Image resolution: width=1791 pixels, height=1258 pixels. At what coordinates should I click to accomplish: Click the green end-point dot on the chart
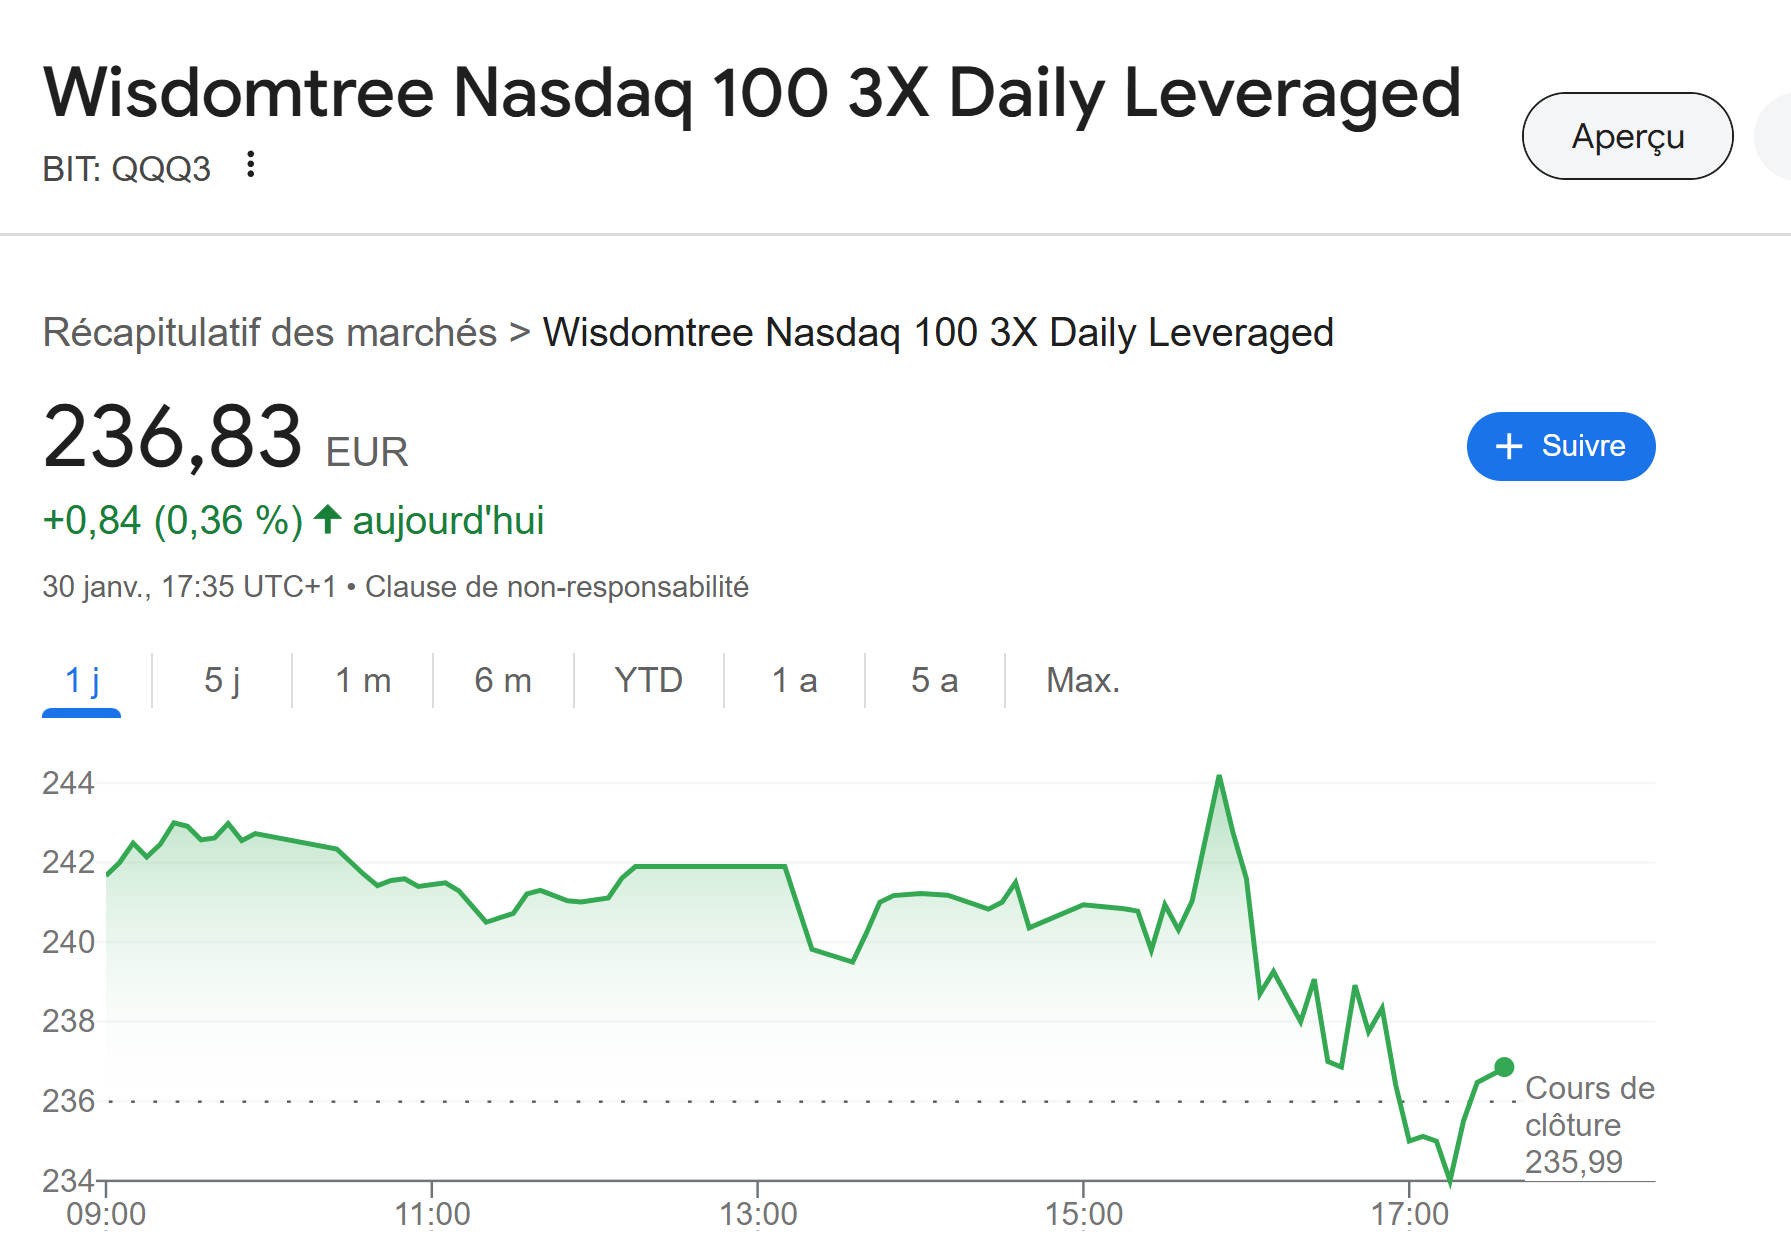click(1504, 1067)
